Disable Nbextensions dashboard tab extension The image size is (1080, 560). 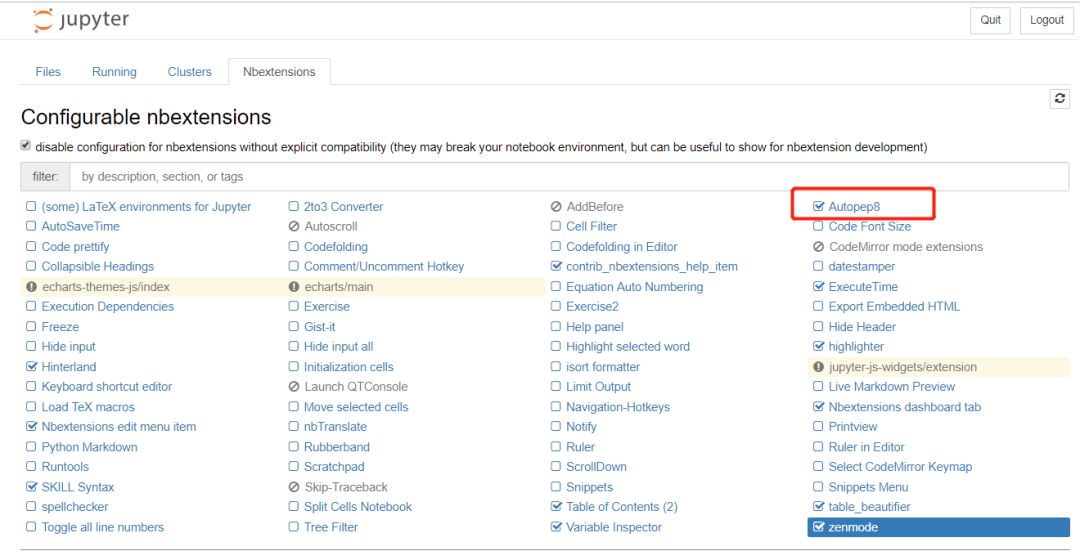pyautogui.click(x=818, y=406)
